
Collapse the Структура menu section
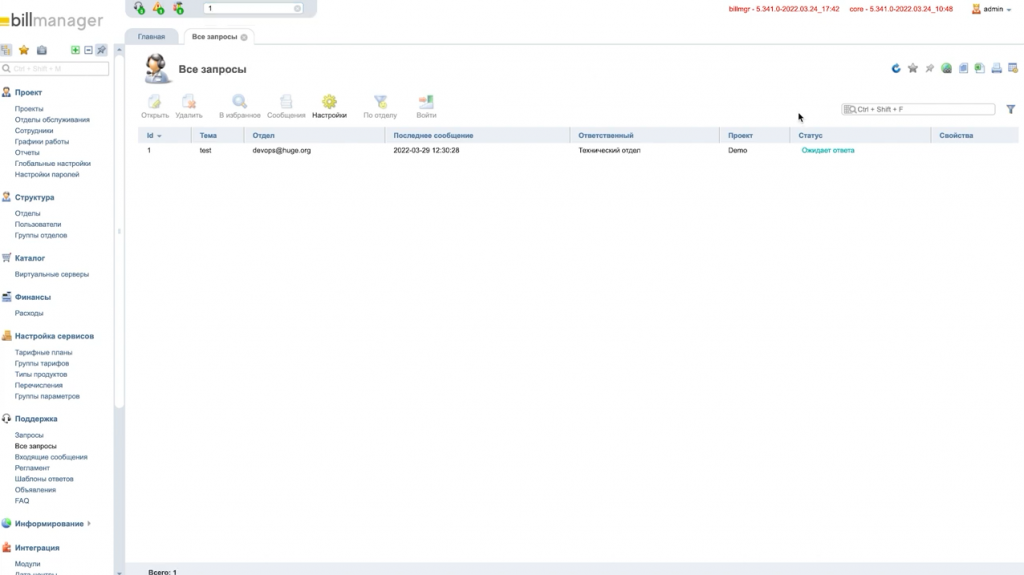pyautogui.click(x=34, y=197)
